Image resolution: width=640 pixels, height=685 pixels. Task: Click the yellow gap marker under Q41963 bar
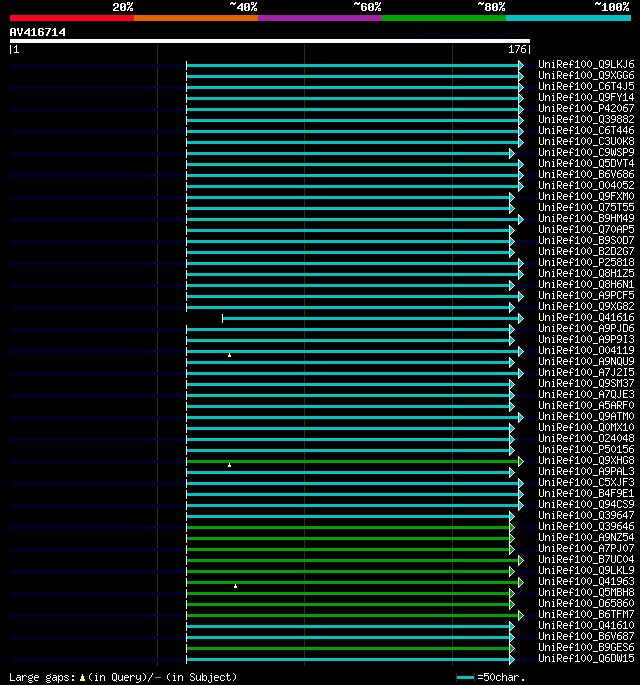[235, 586]
